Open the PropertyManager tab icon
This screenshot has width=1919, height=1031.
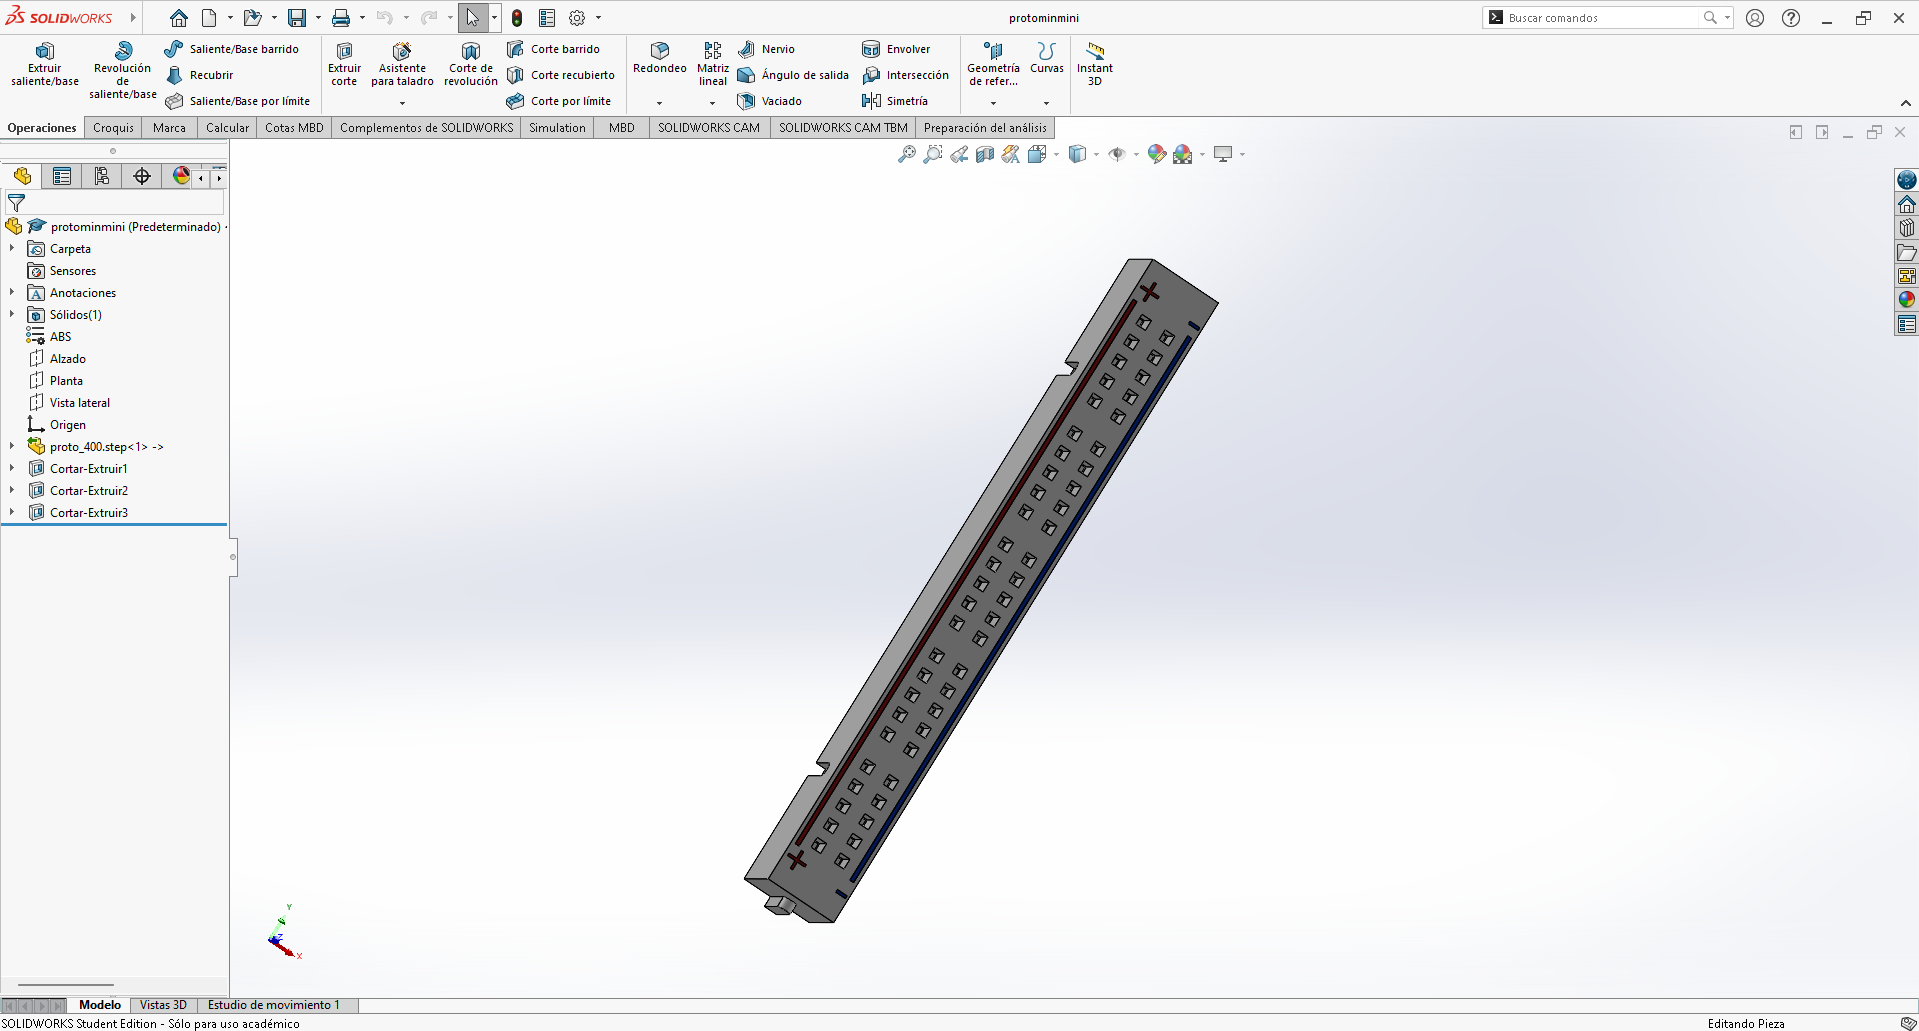coord(62,177)
